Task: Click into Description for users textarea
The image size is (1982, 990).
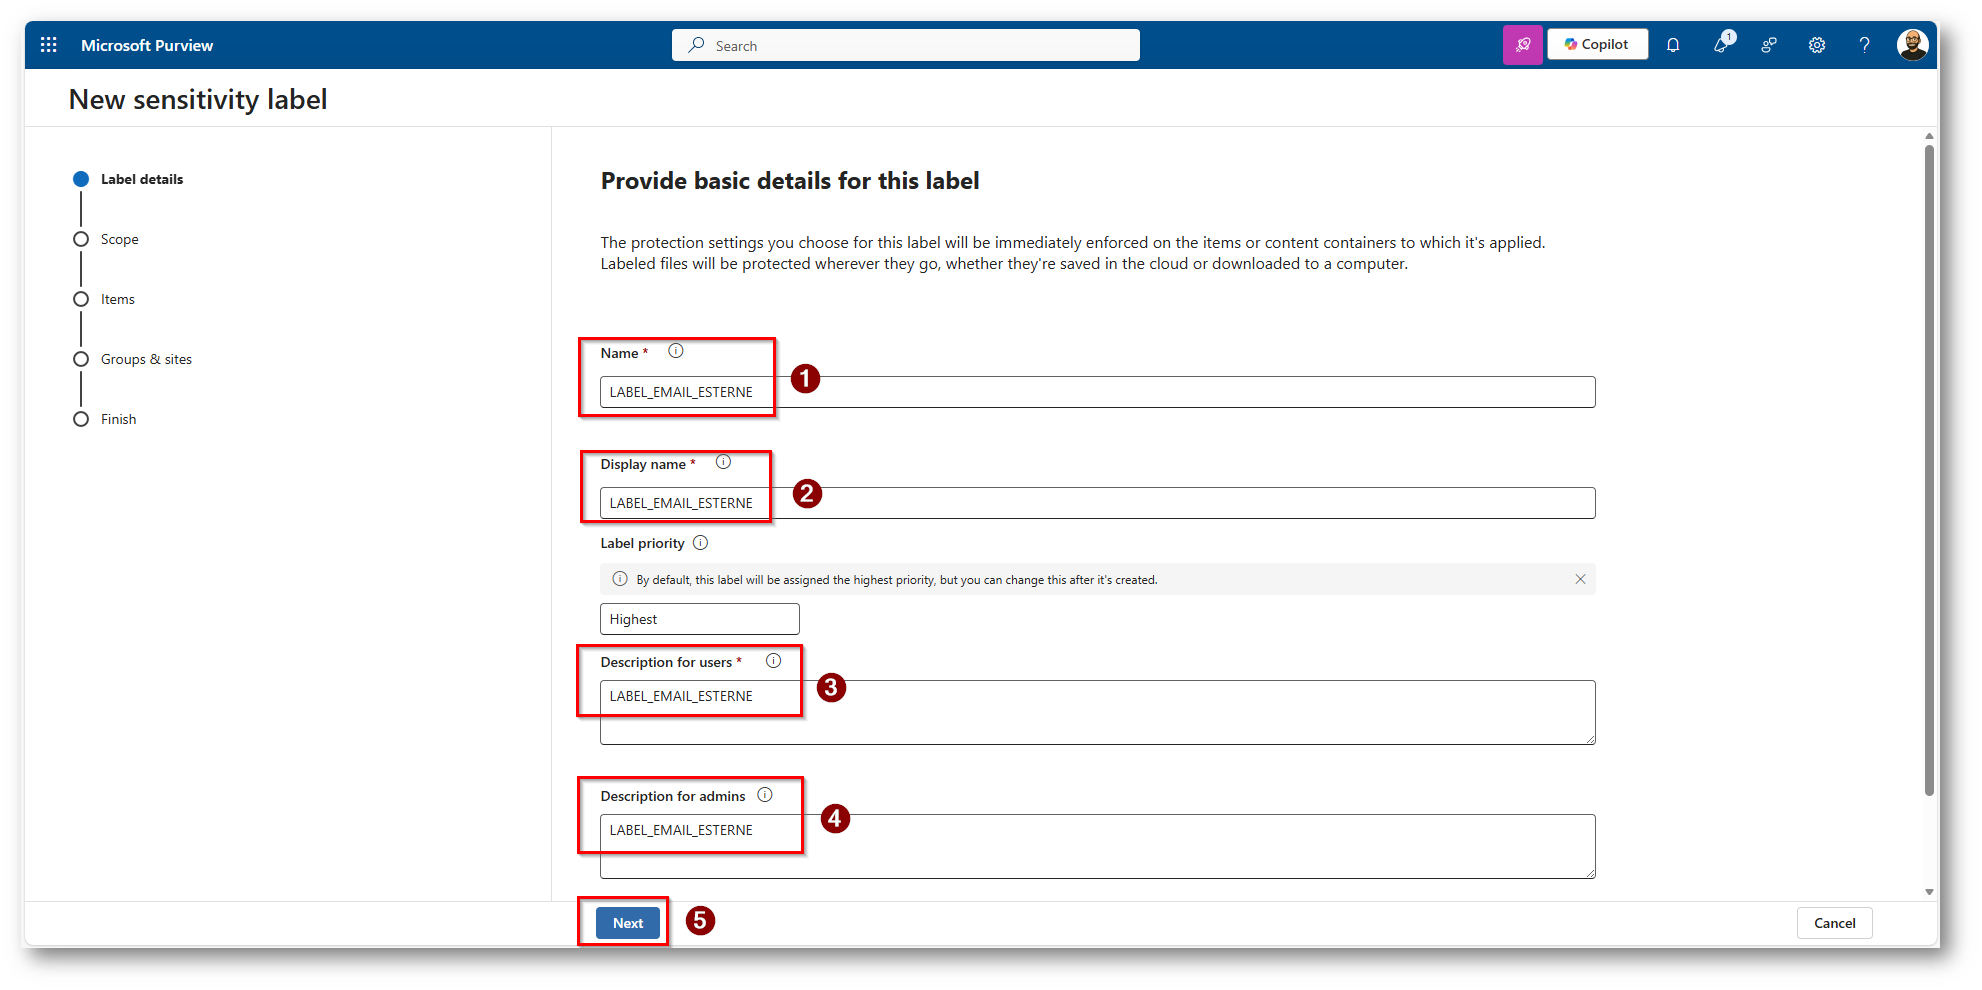Action: 1097,712
